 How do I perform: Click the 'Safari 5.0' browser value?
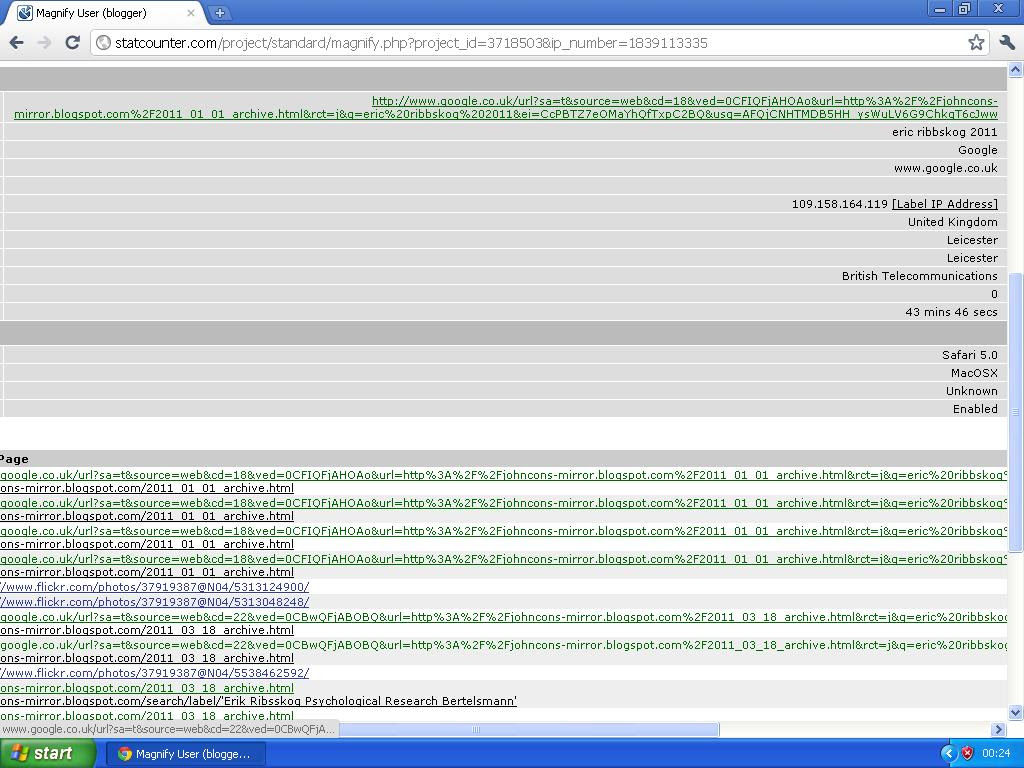point(969,355)
